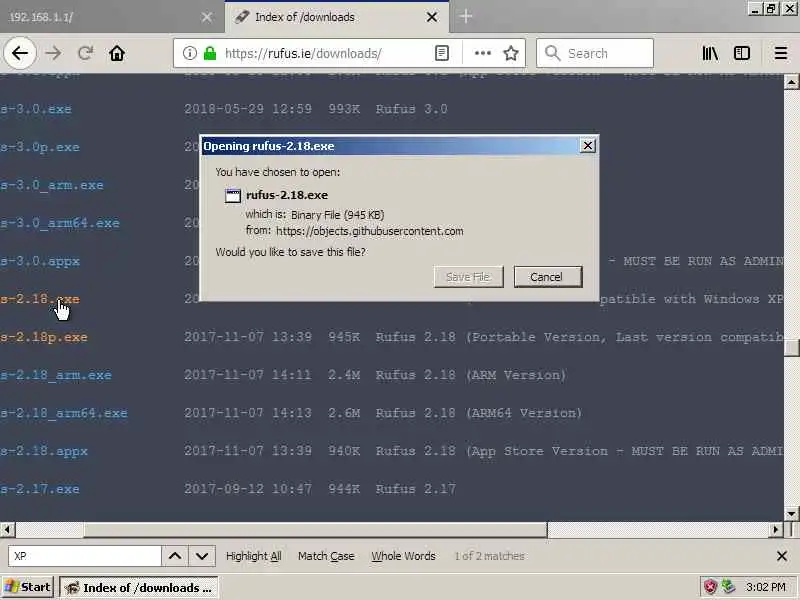The width and height of the screenshot is (800, 600).
Task: Open the rufus-2.18.appx link
Action: coord(44,451)
